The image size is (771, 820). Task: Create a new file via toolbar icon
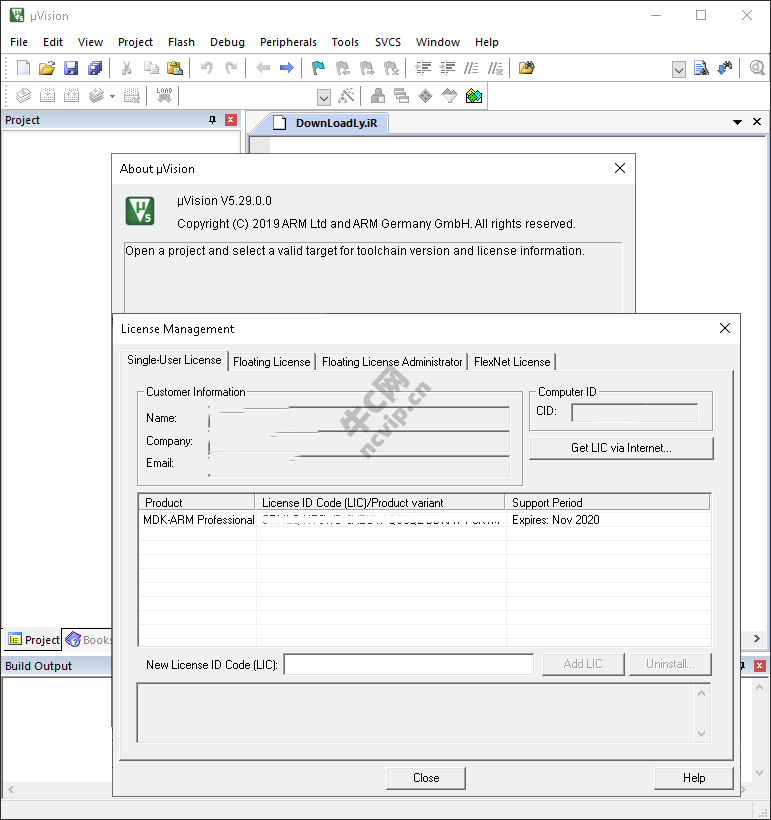[24, 68]
